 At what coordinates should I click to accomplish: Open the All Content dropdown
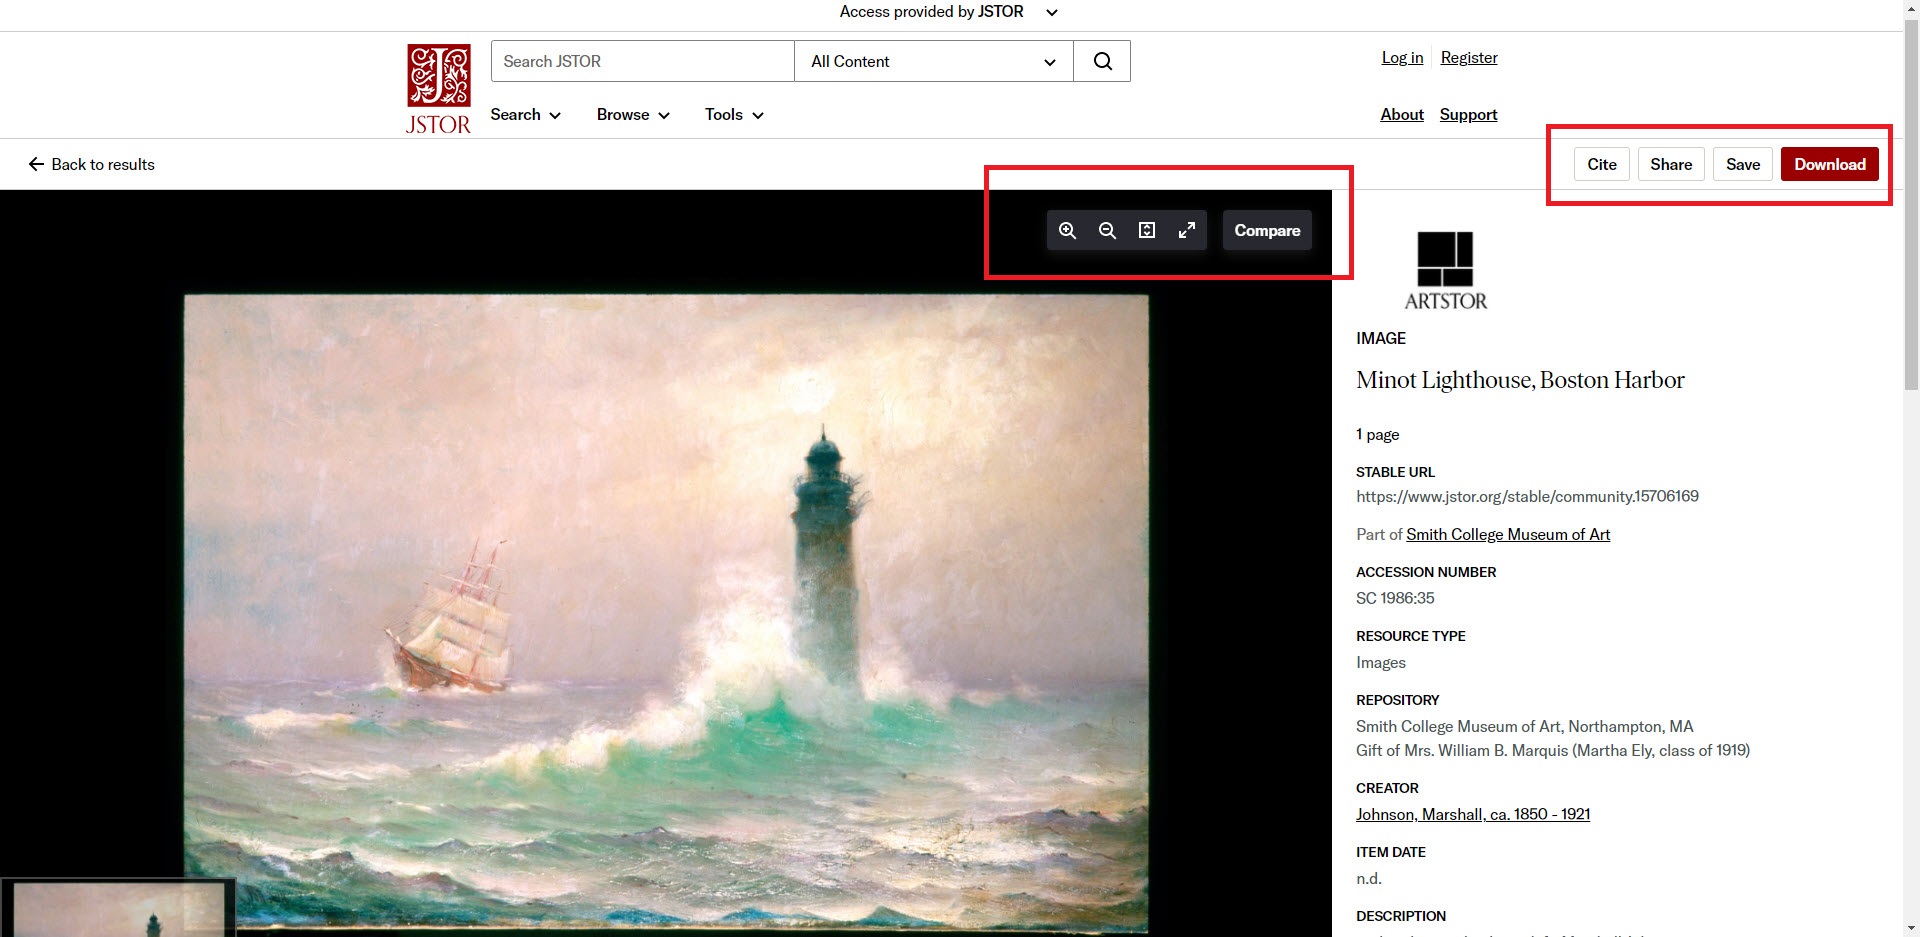(934, 61)
